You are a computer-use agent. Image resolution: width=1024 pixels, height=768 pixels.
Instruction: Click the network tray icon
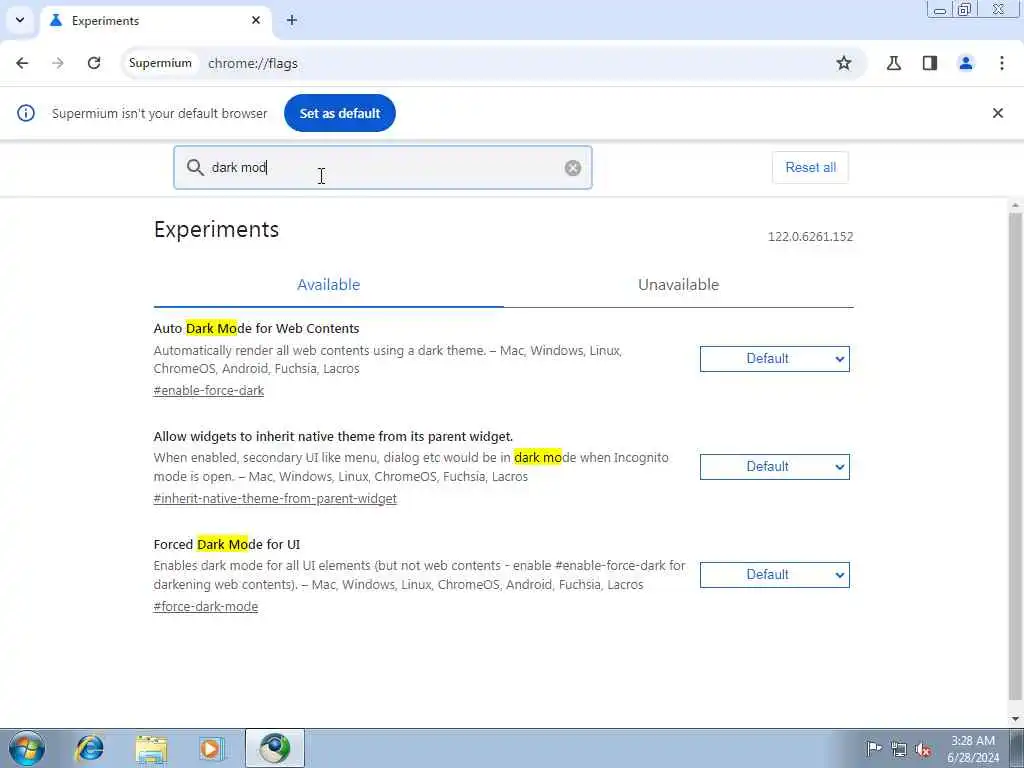(x=899, y=749)
